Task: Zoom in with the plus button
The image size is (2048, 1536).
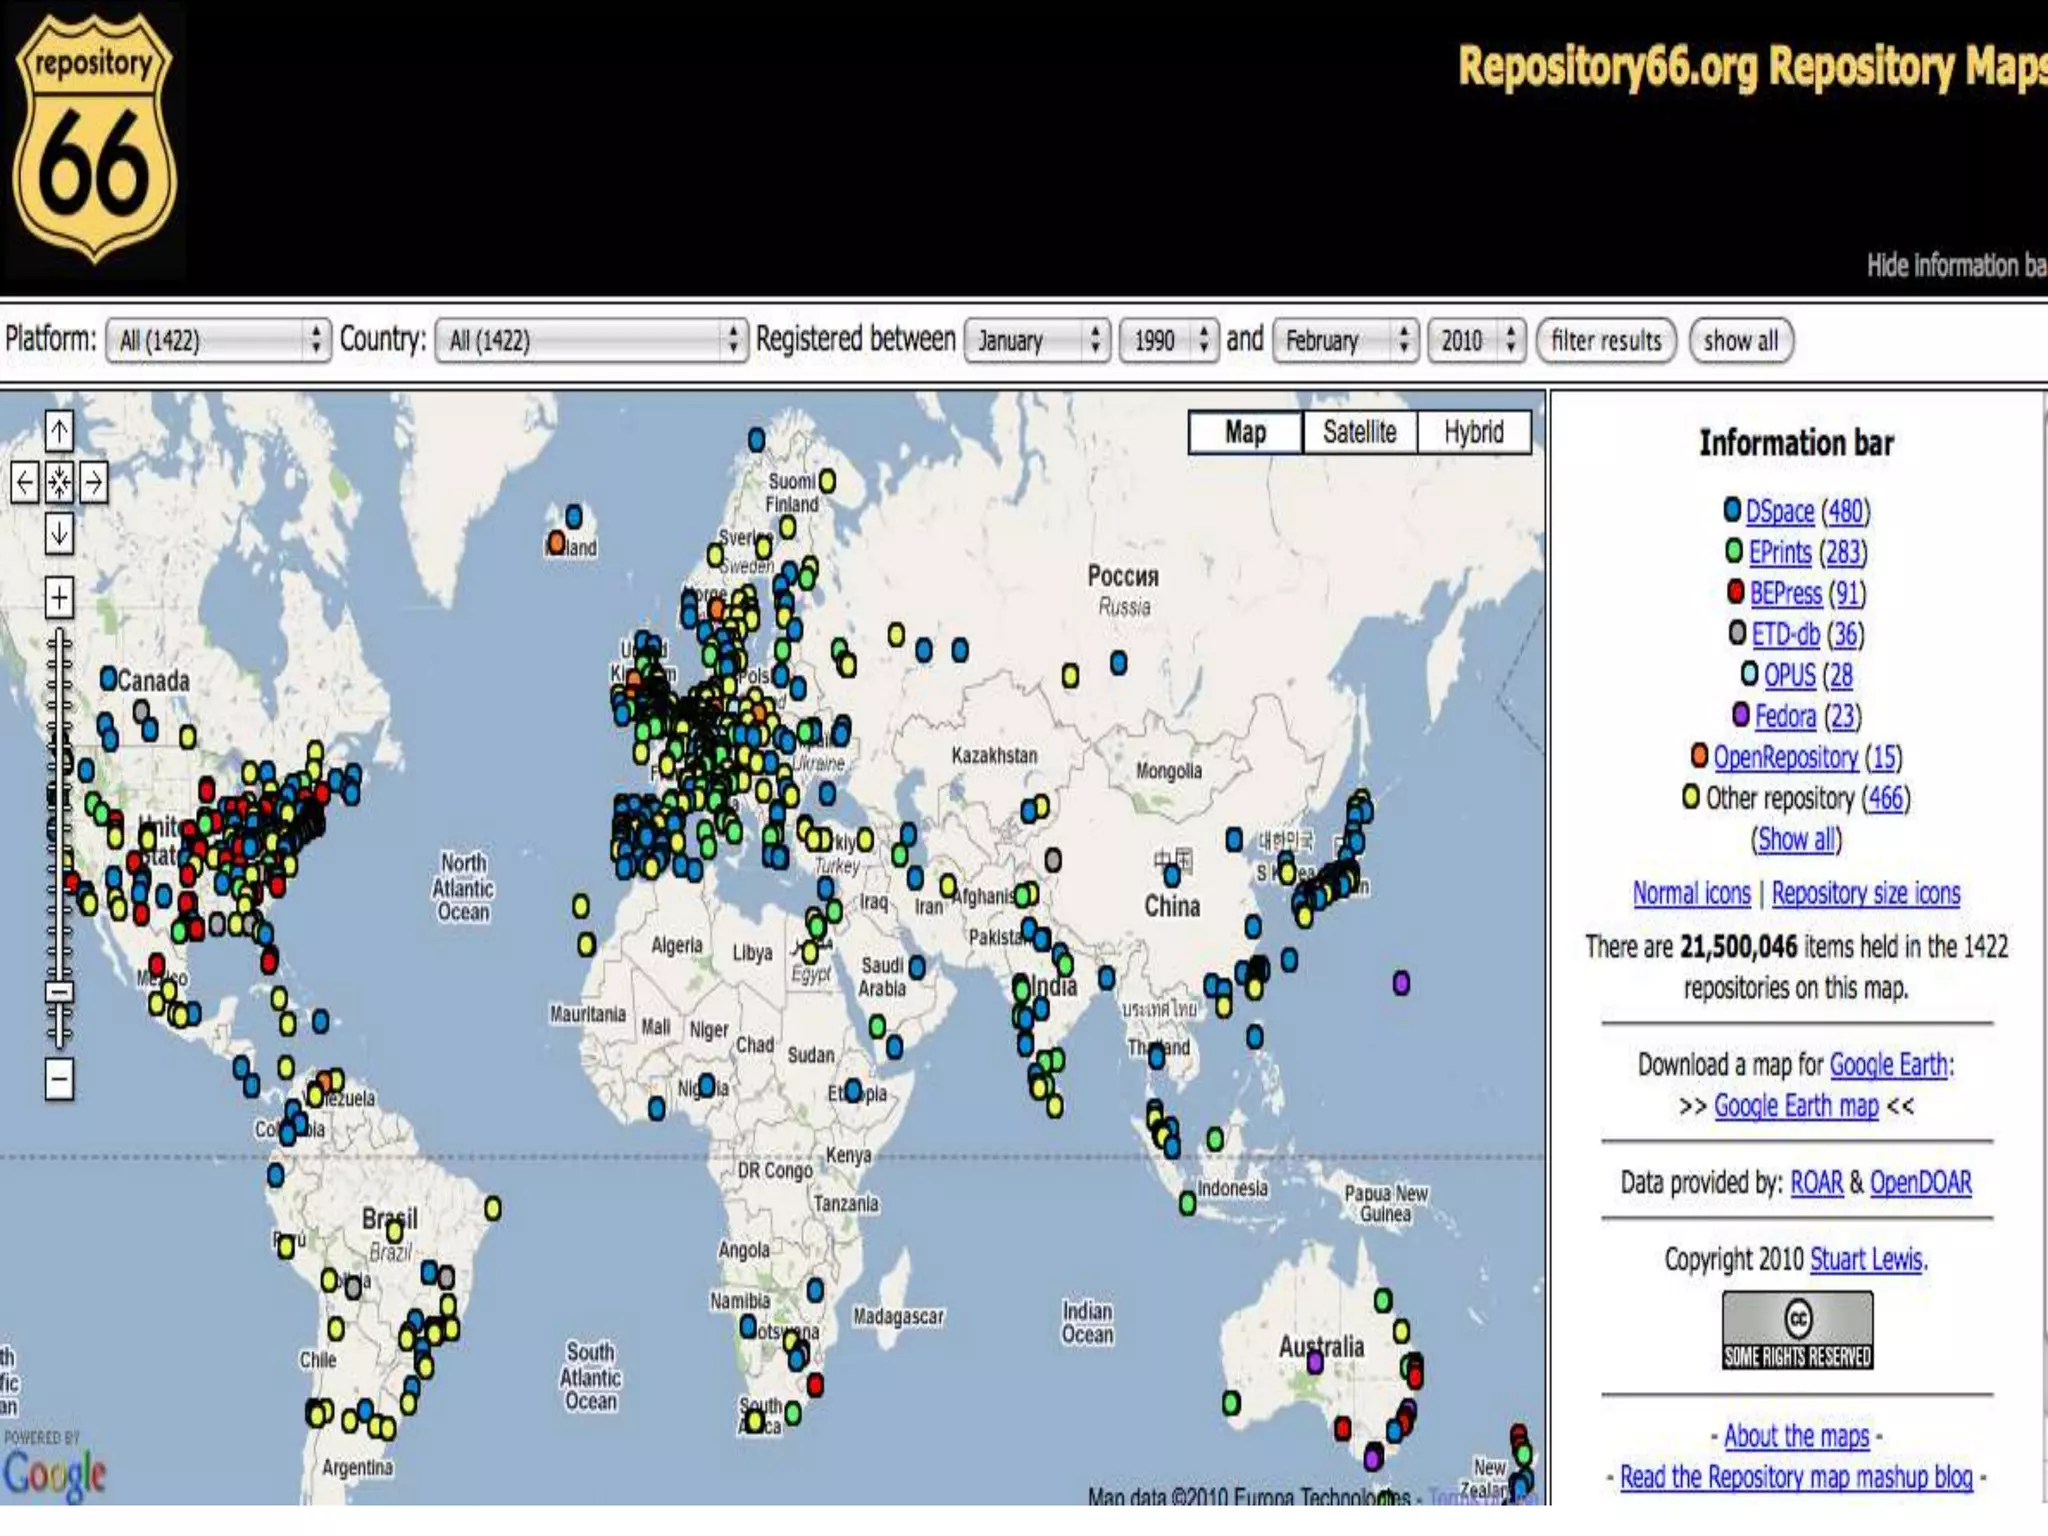Action: click(59, 598)
